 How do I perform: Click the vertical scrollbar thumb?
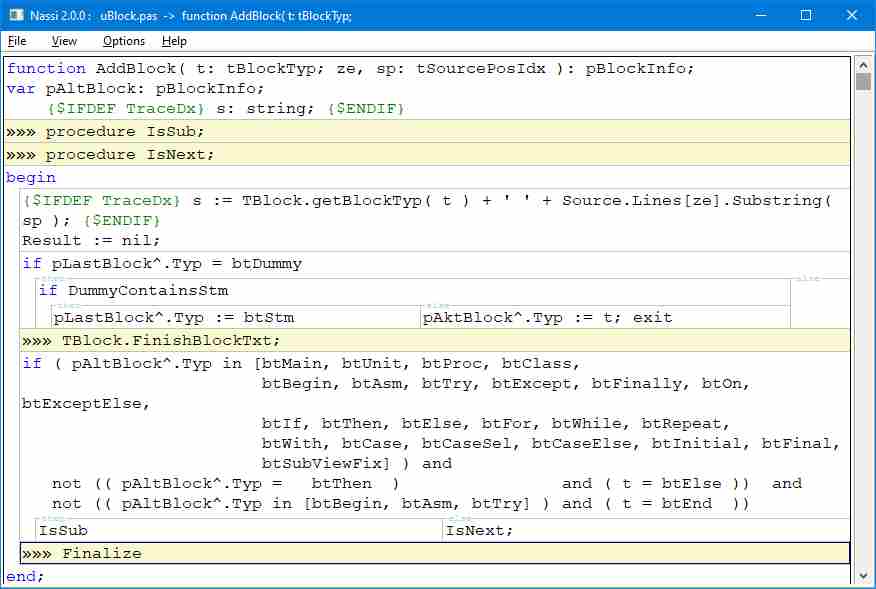(863, 82)
